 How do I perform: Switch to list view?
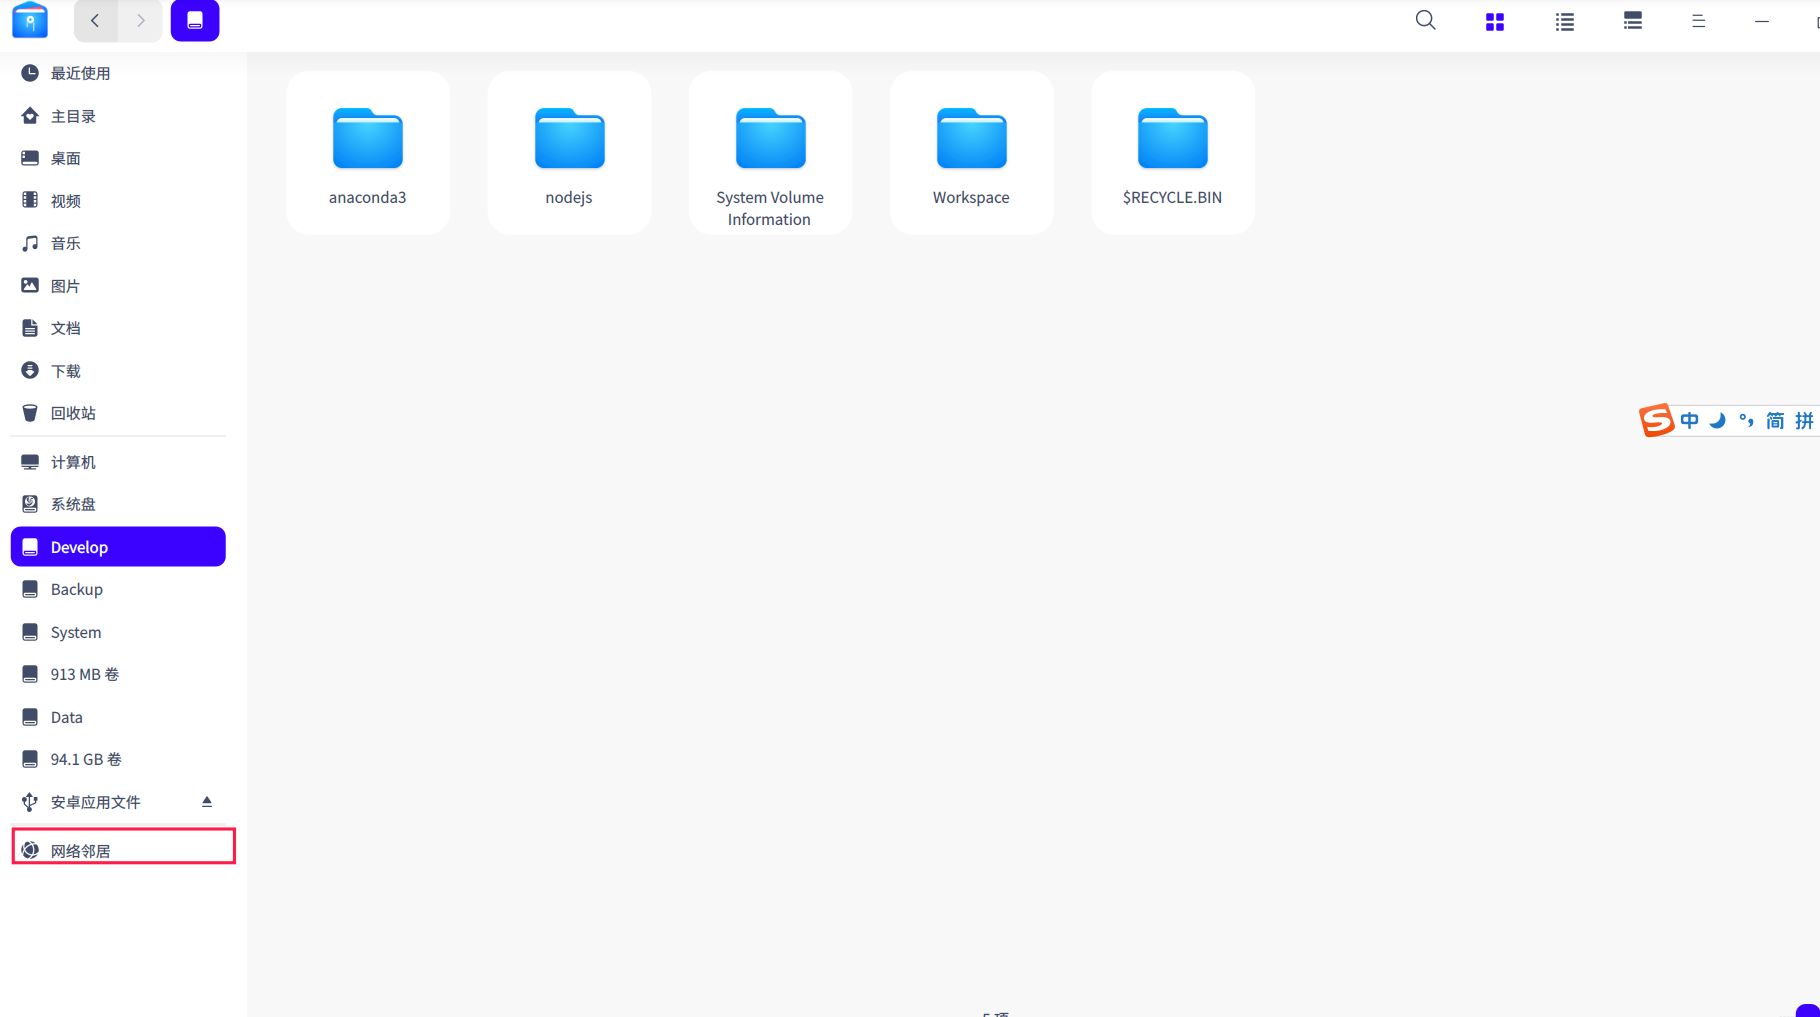pos(1565,22)
